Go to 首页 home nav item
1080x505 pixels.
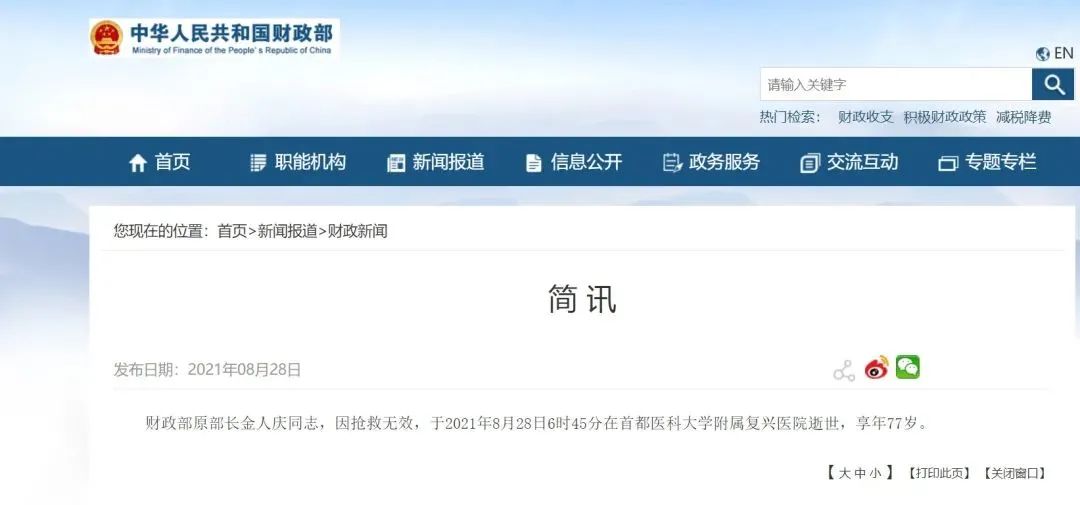[x=159, y=163]
